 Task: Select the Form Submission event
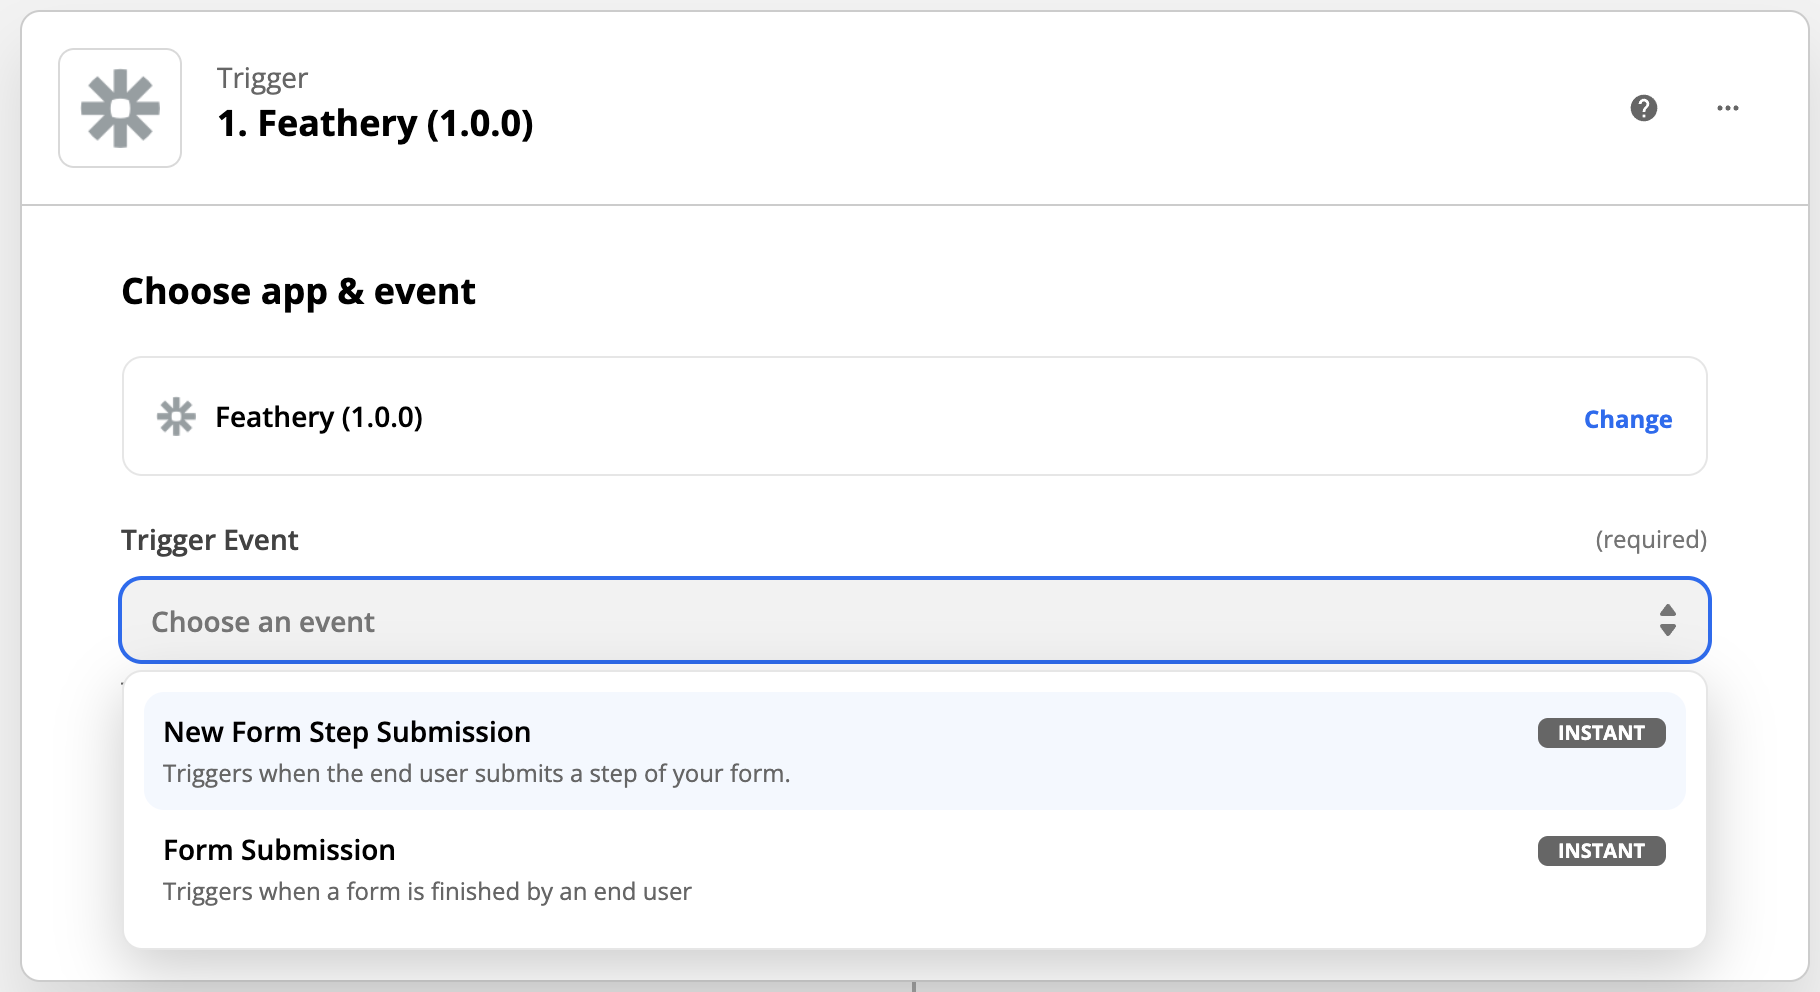coord(279,850)
